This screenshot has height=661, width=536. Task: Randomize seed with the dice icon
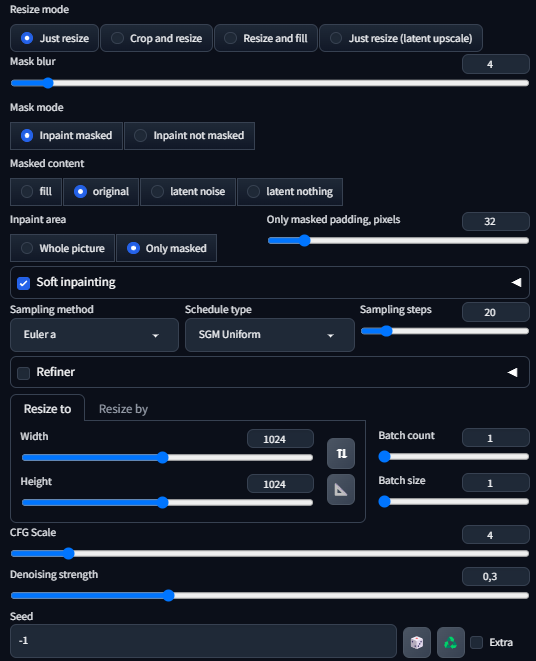point(417,642)
